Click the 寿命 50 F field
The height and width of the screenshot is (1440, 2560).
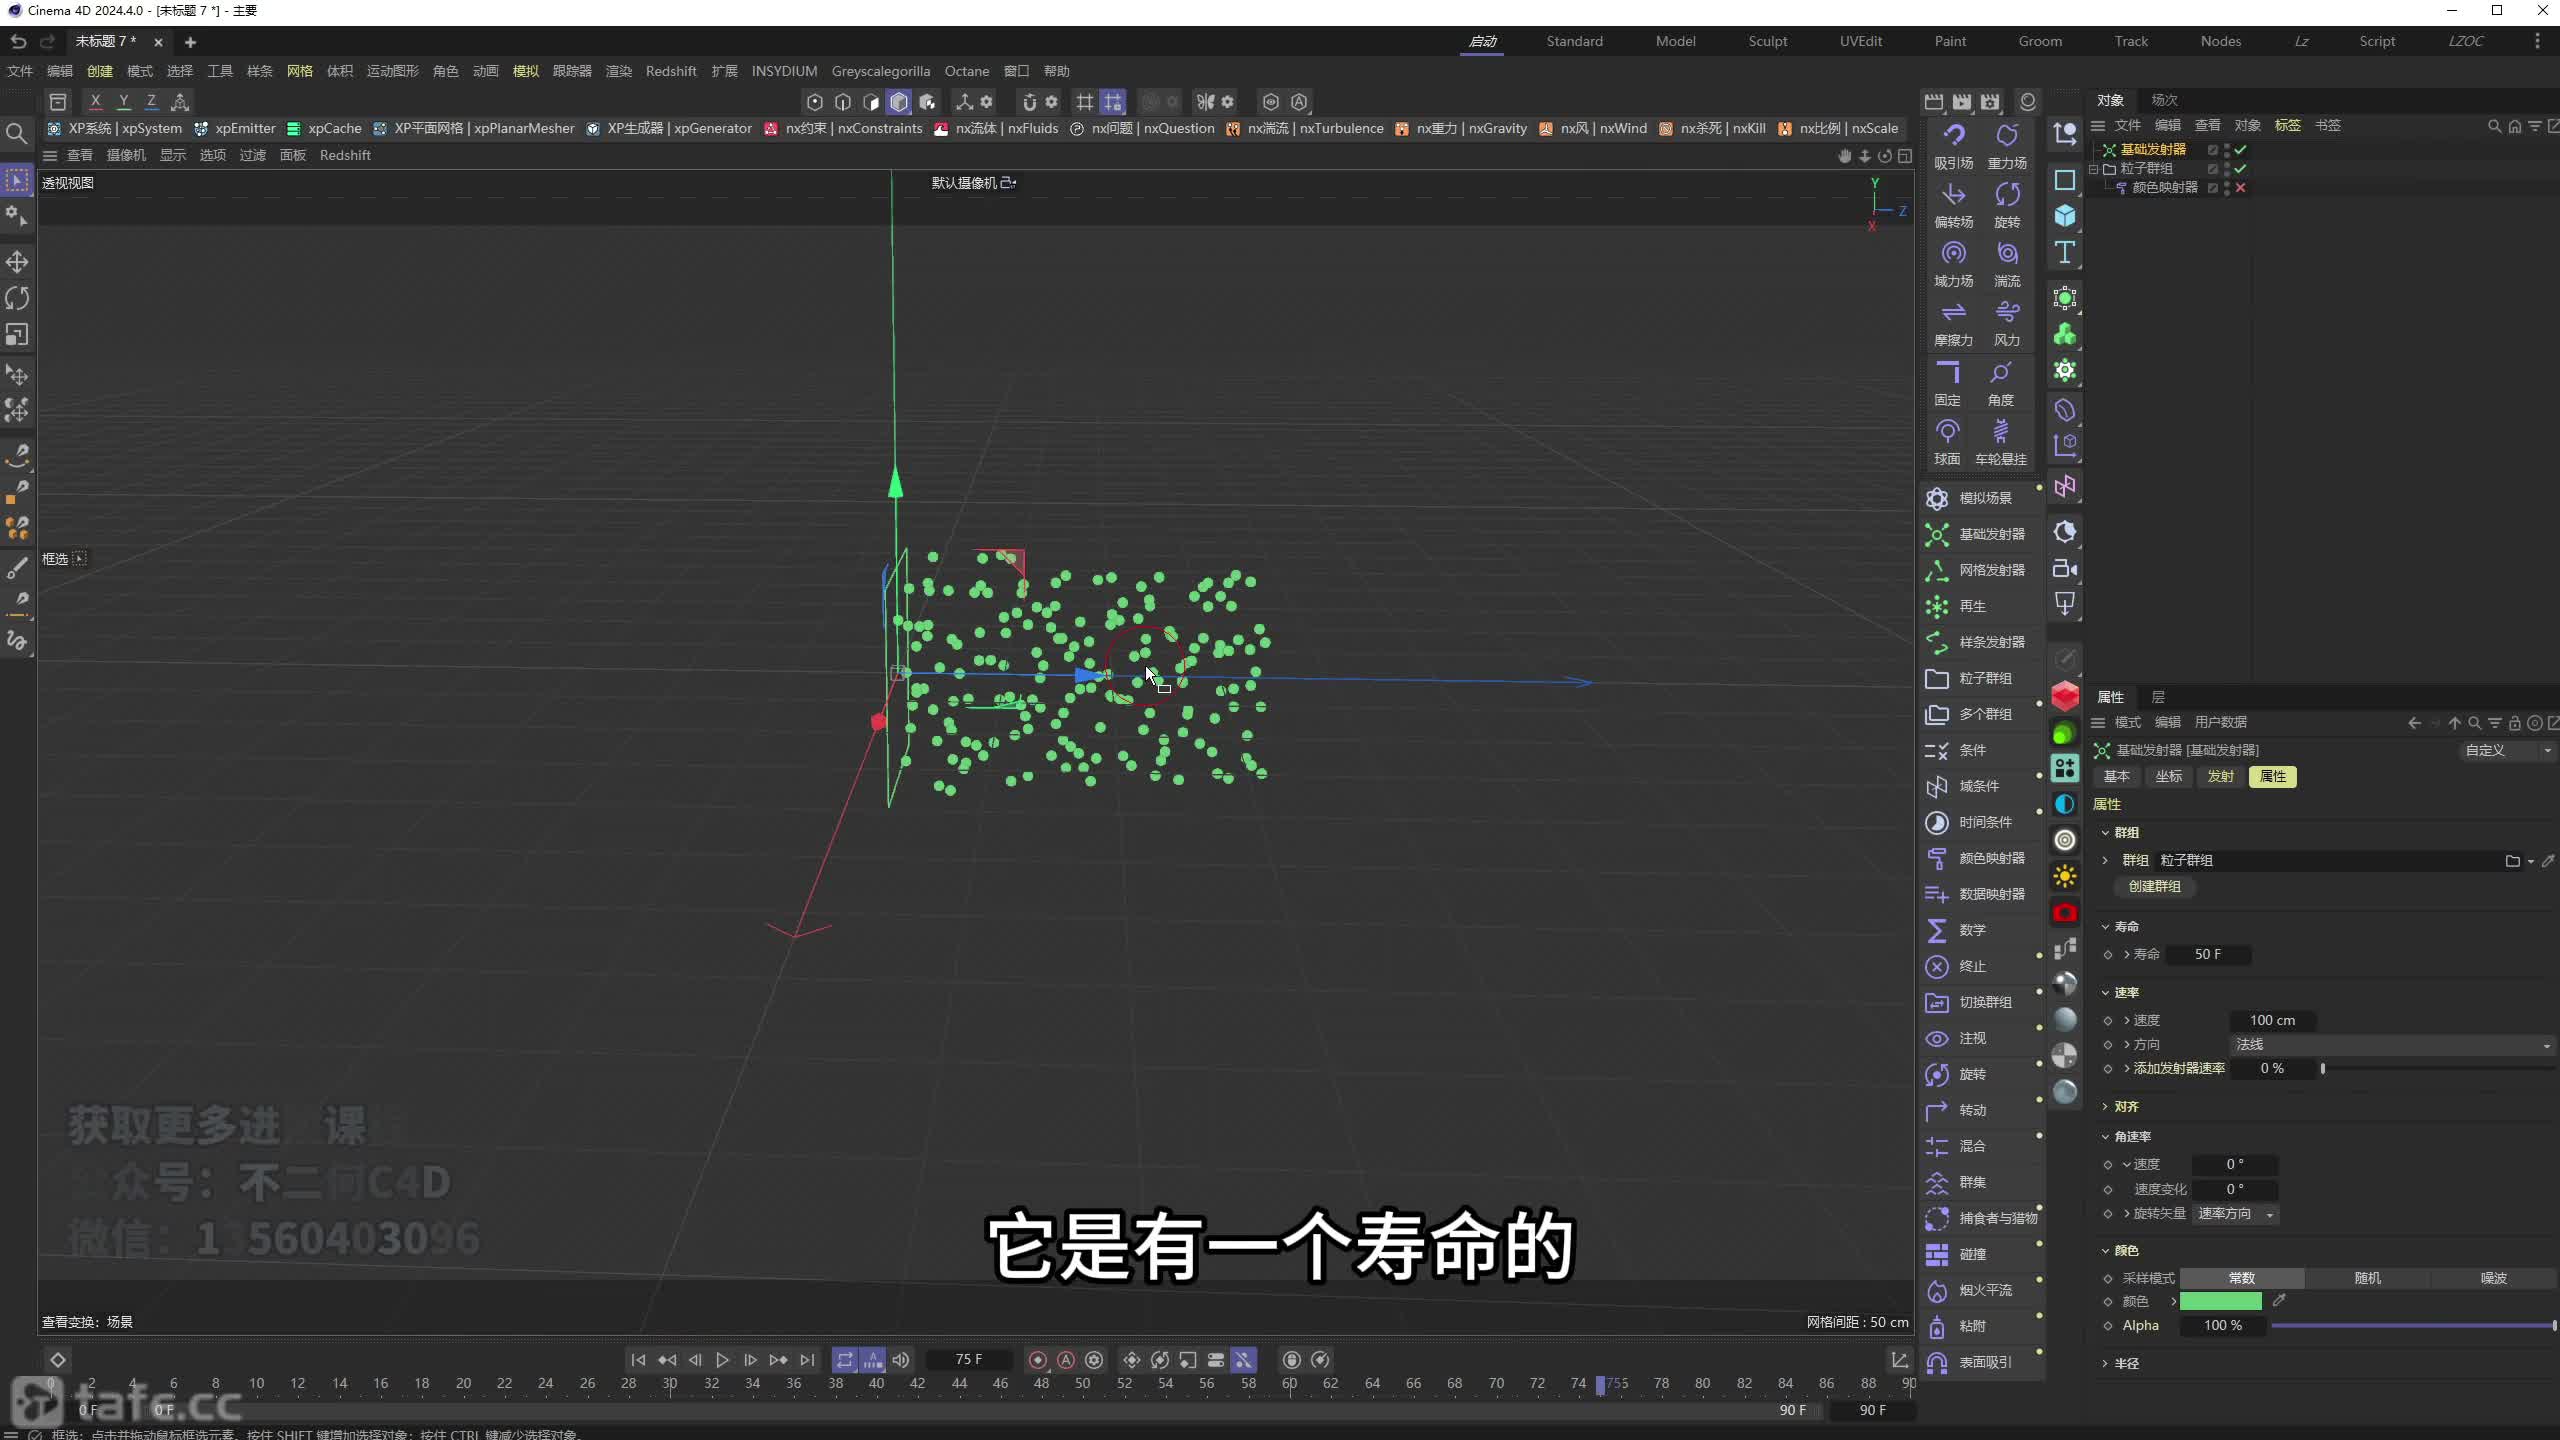(2208, 954)
